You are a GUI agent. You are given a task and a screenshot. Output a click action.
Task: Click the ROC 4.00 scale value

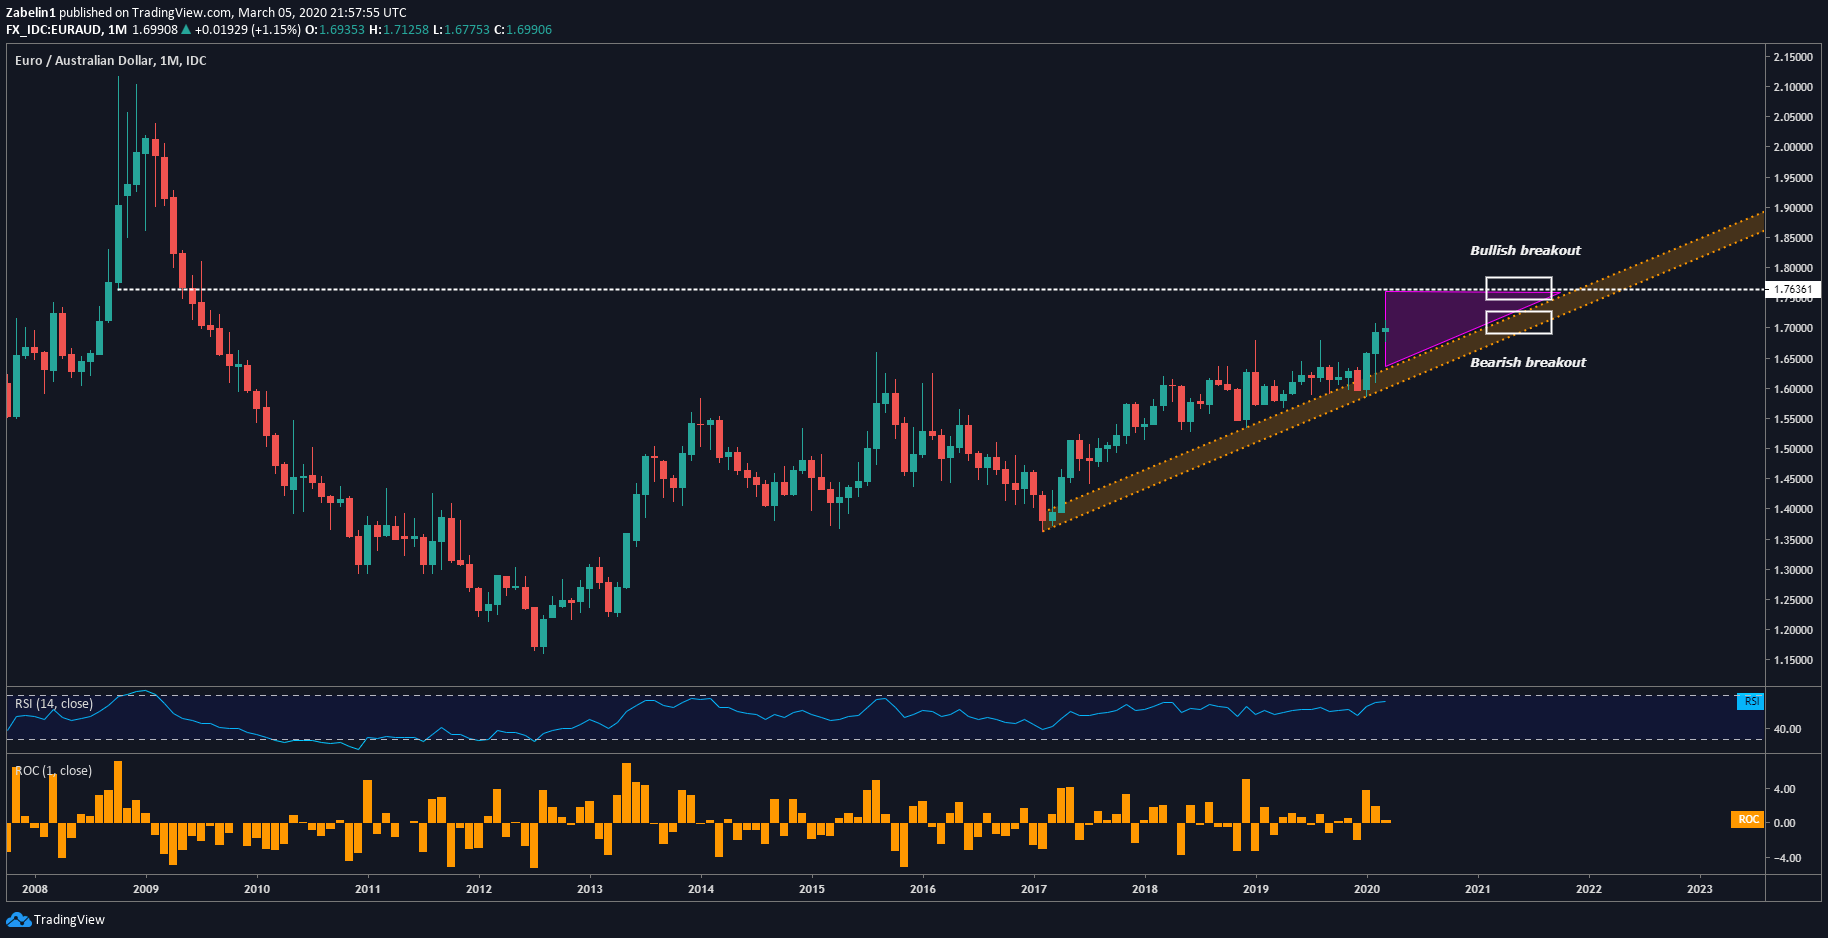[x=1784, y=789]
